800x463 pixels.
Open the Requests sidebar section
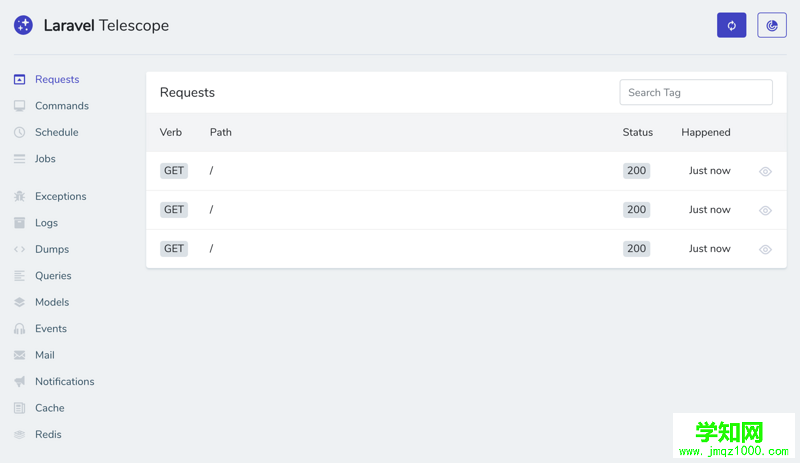(57, 79)
